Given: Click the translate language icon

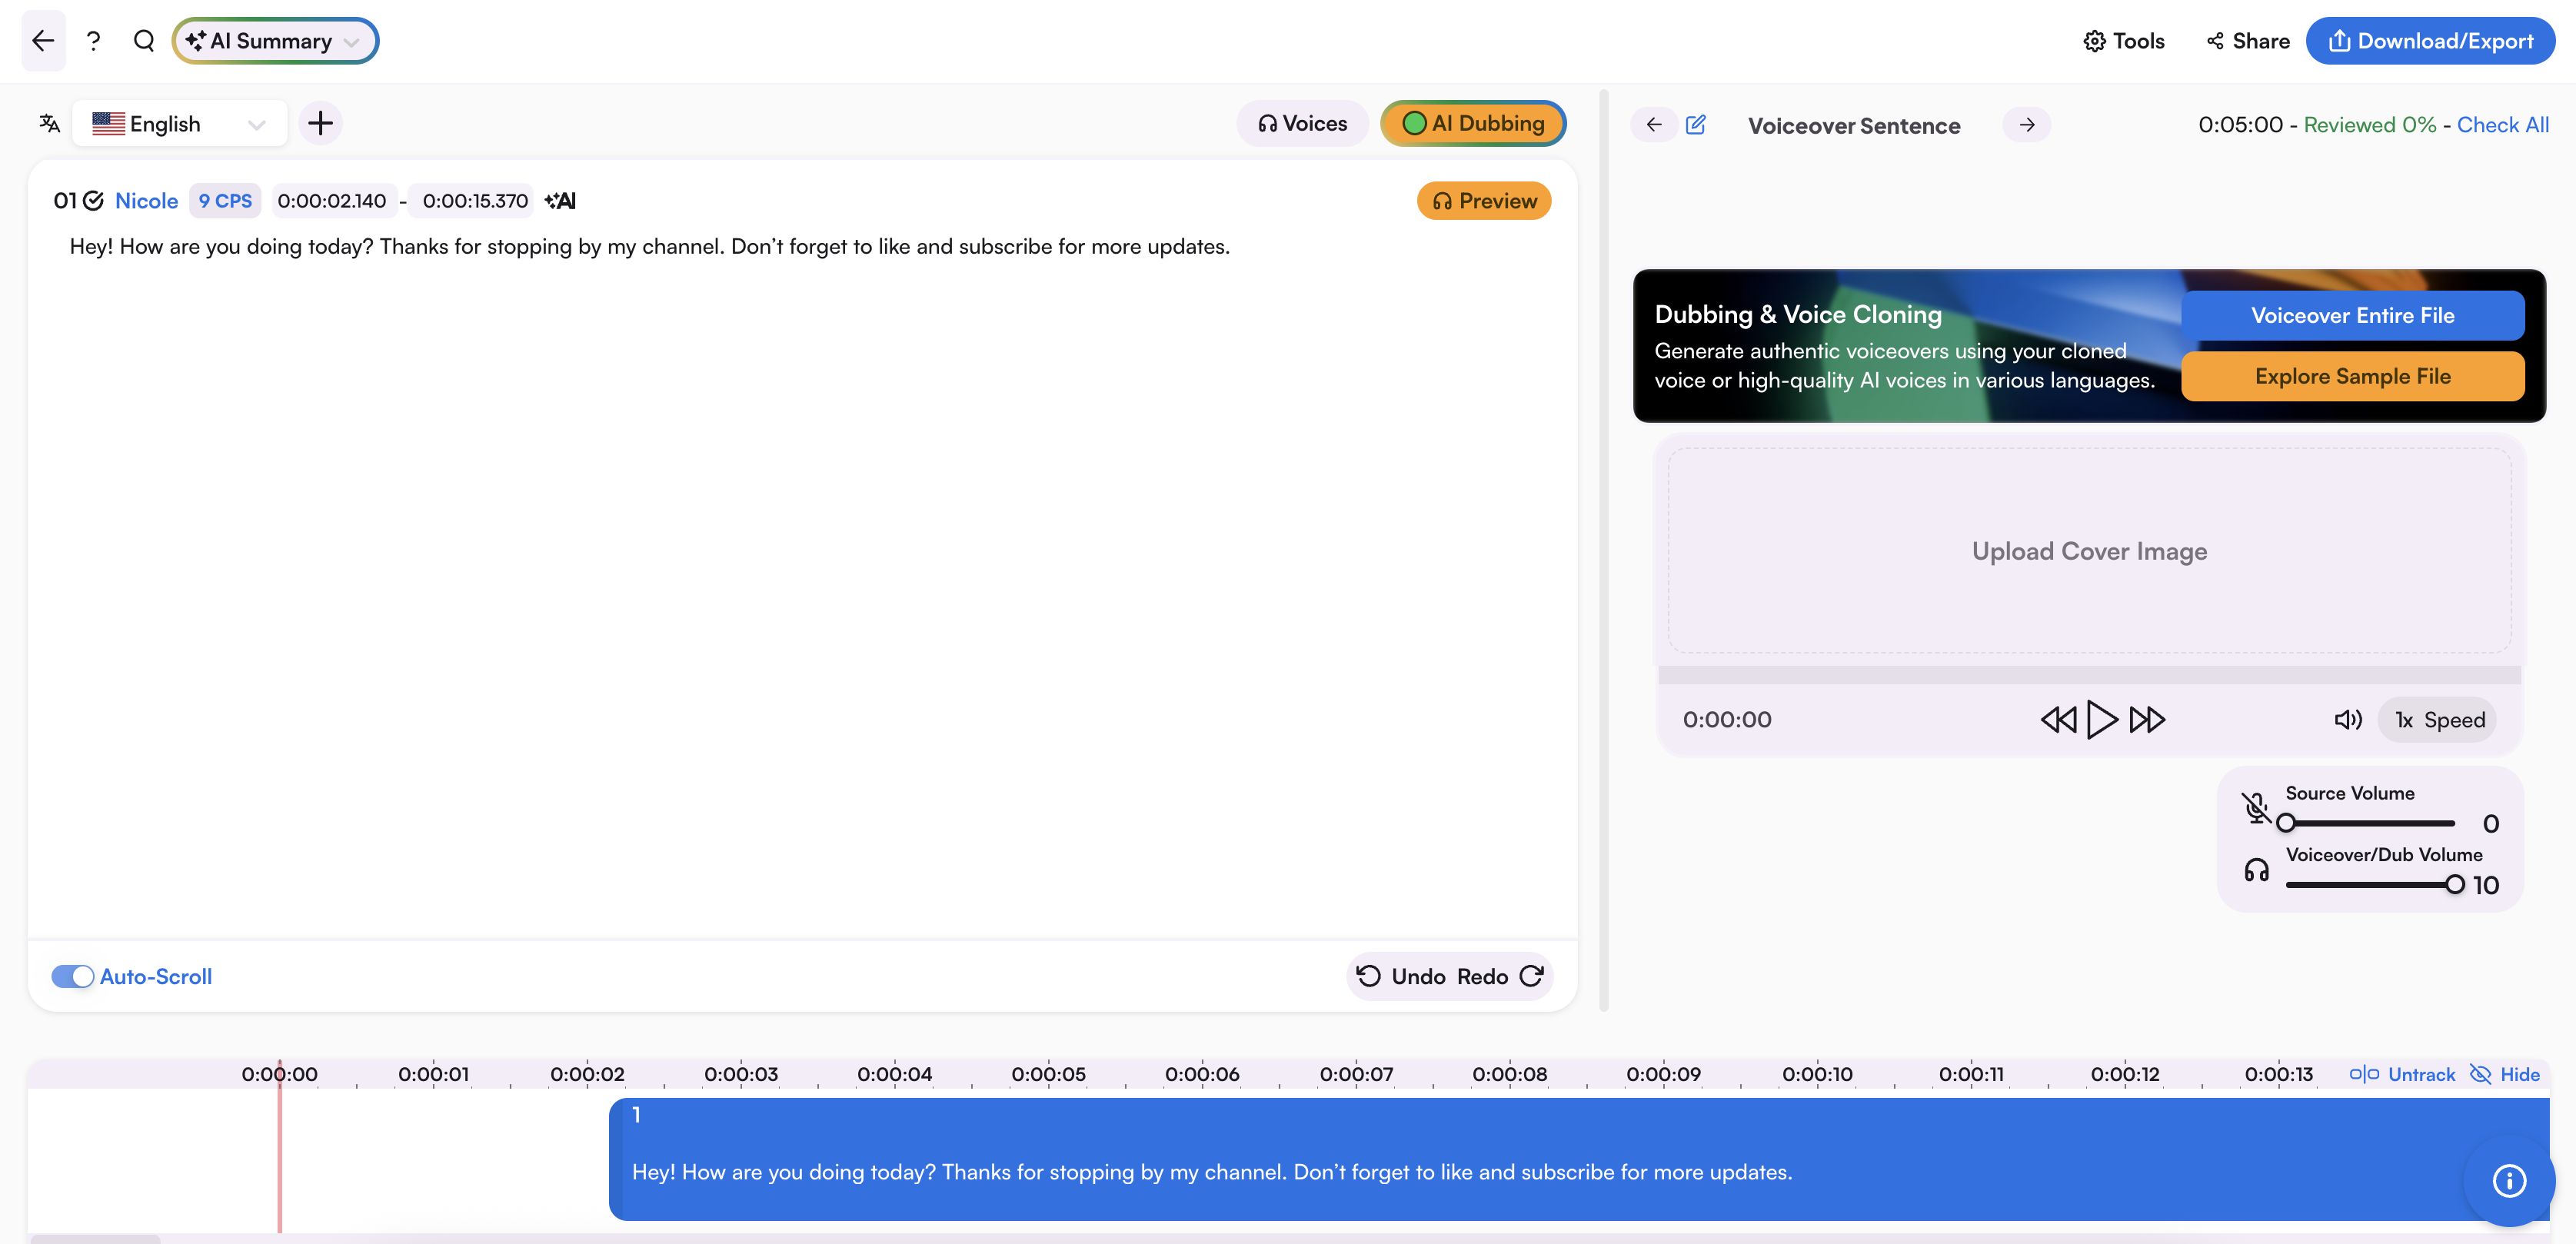Looking at the screenshot, I should 49,123.
